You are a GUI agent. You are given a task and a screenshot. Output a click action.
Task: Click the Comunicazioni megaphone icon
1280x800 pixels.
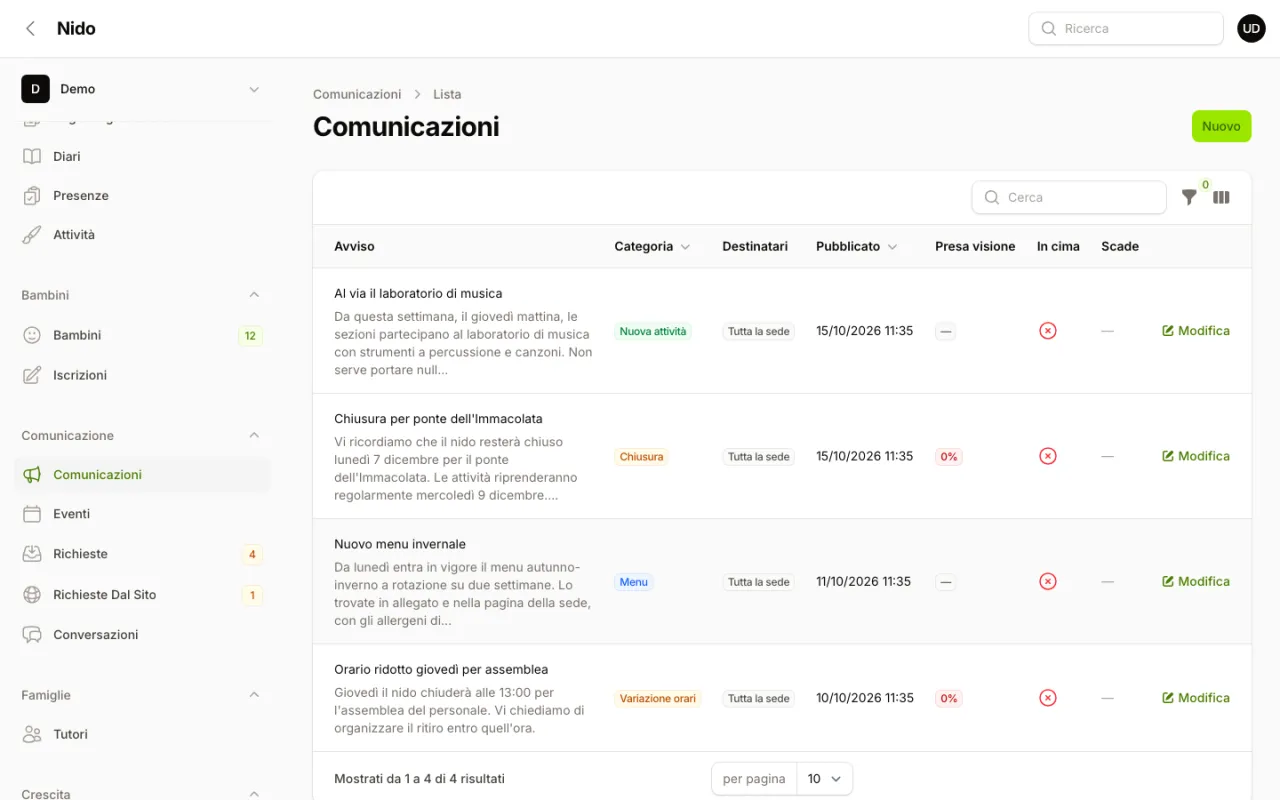pyautogui.click(x=33, y=474)
